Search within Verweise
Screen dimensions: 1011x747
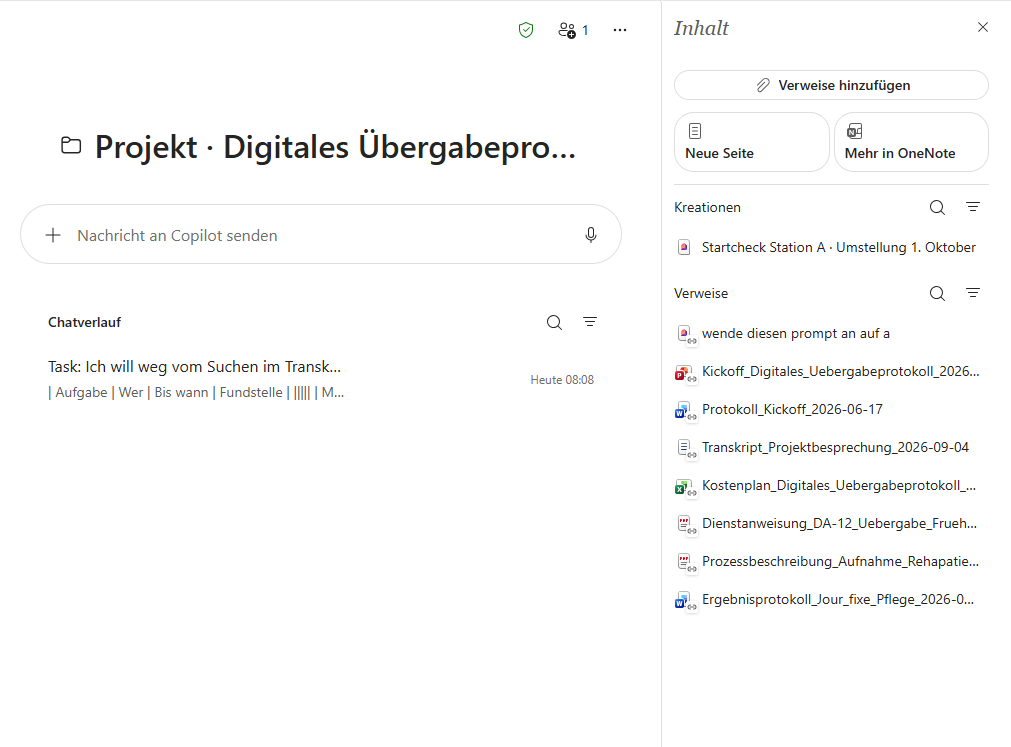(937, 293)
